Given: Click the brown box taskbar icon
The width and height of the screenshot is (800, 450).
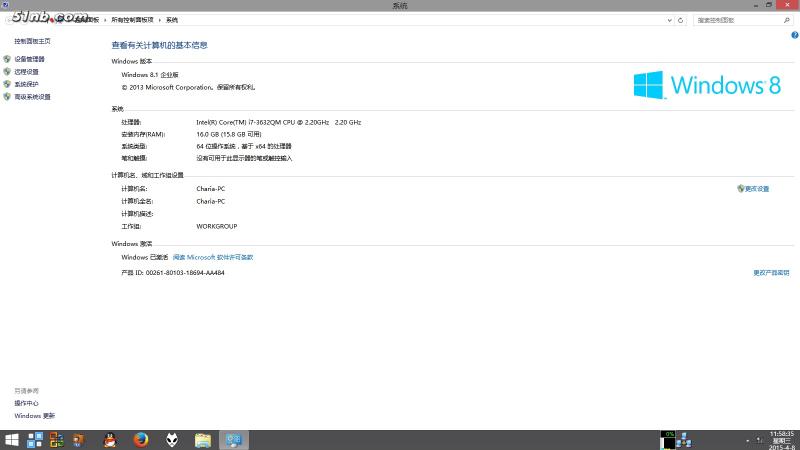Looking at the screenshot, I should (x=79, y=440).
